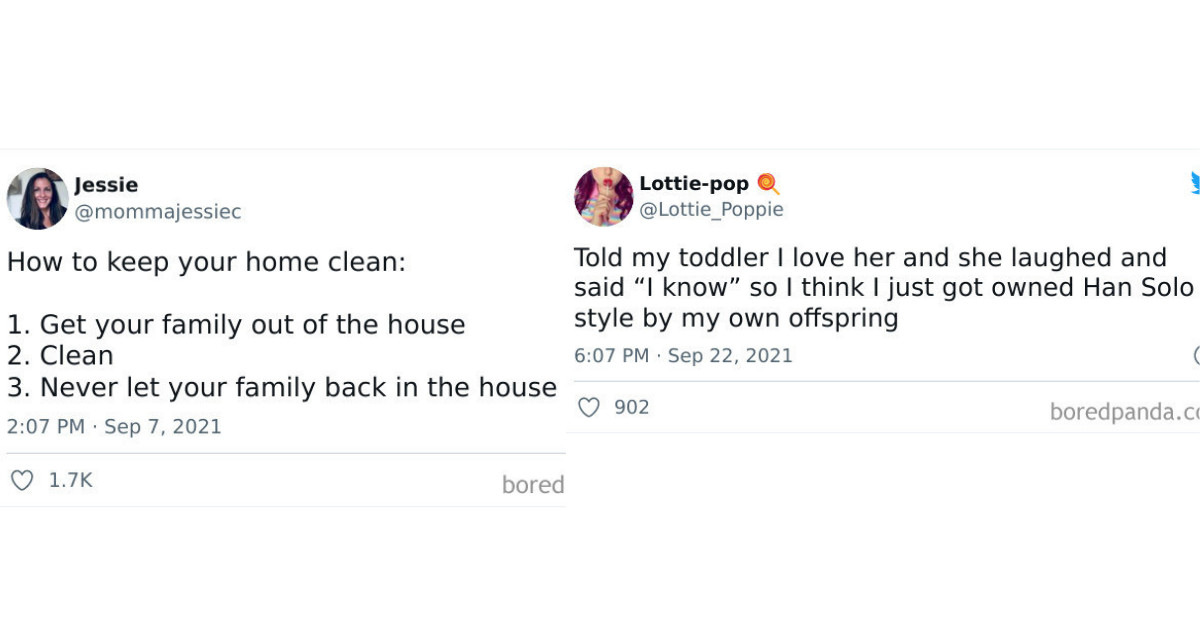Screen dimensions: 1200x628
Task: Click Jessie's profile avatar
Action: tap(37, 197)
